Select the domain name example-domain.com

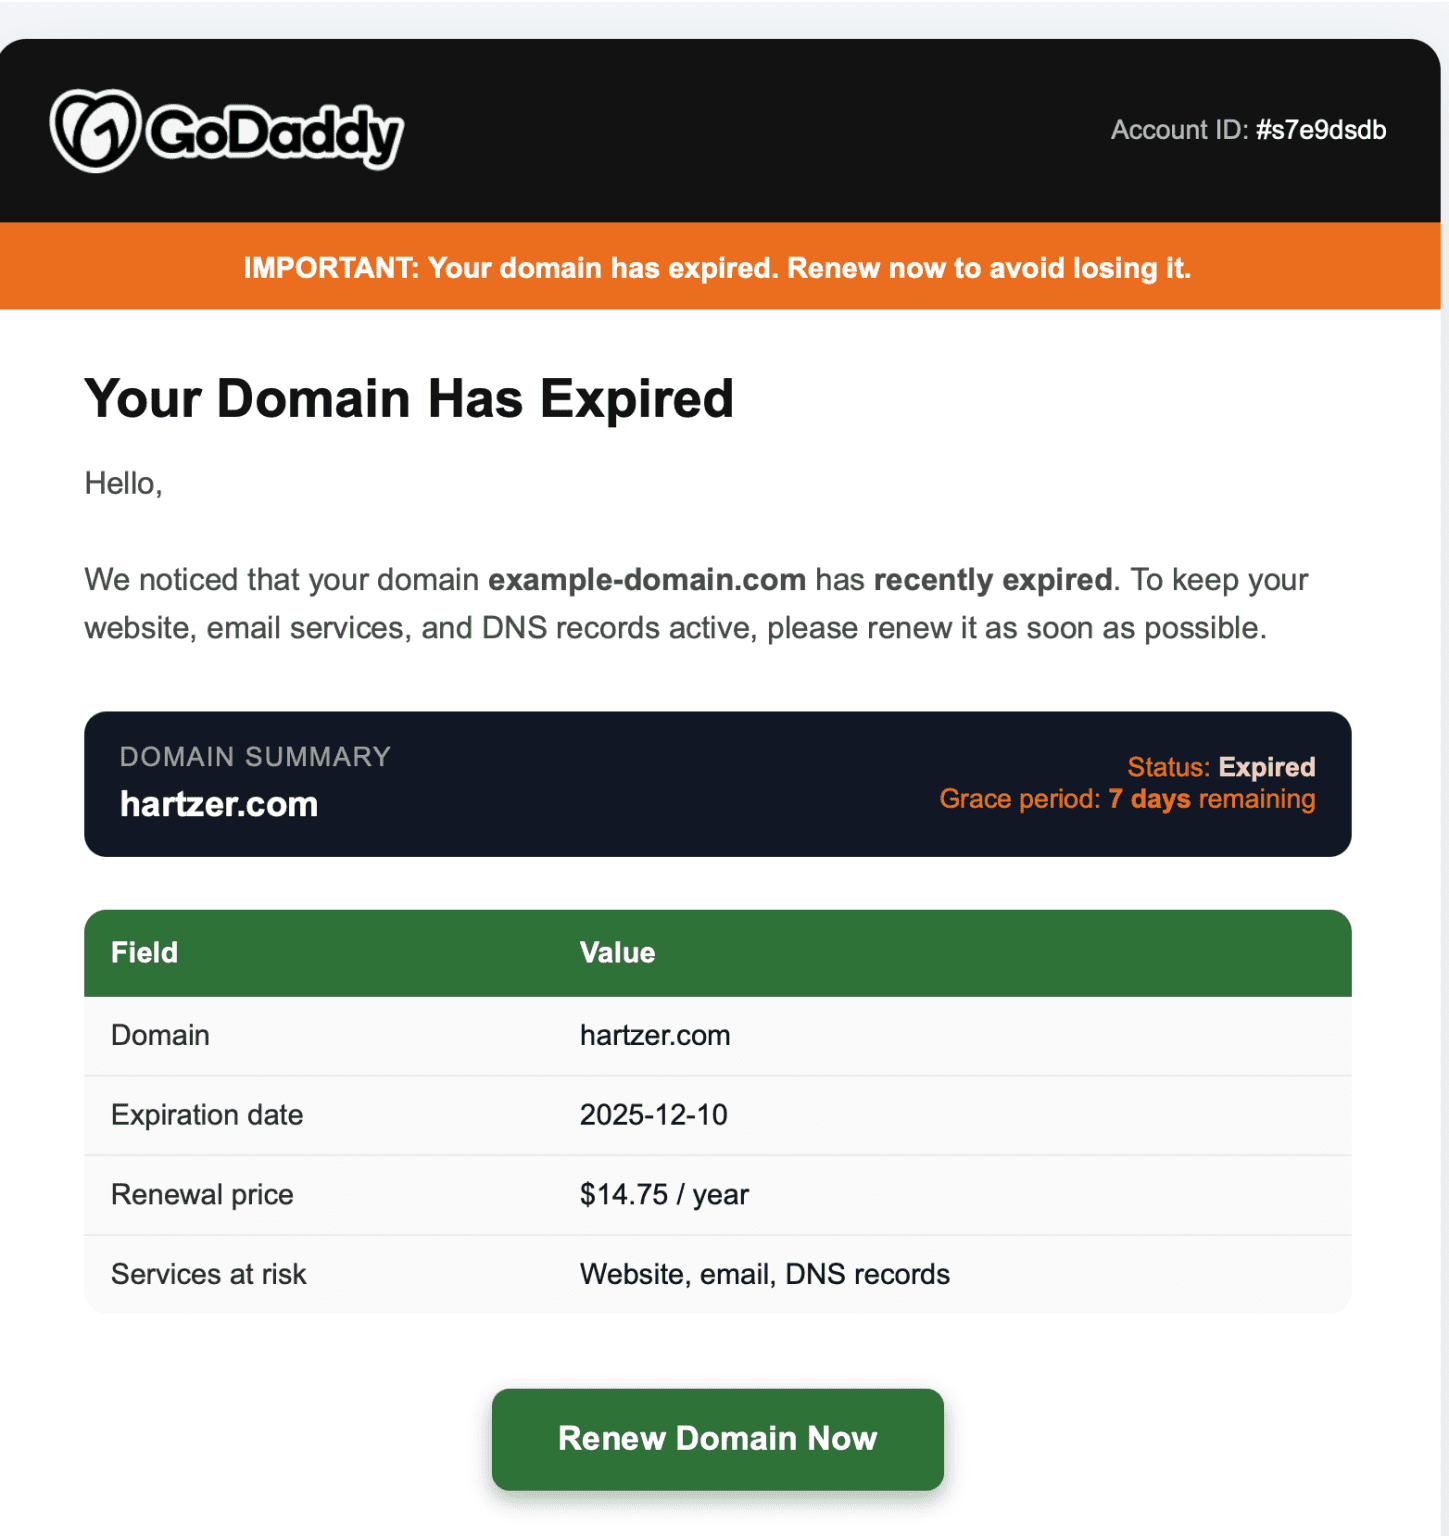pos(645,580)
